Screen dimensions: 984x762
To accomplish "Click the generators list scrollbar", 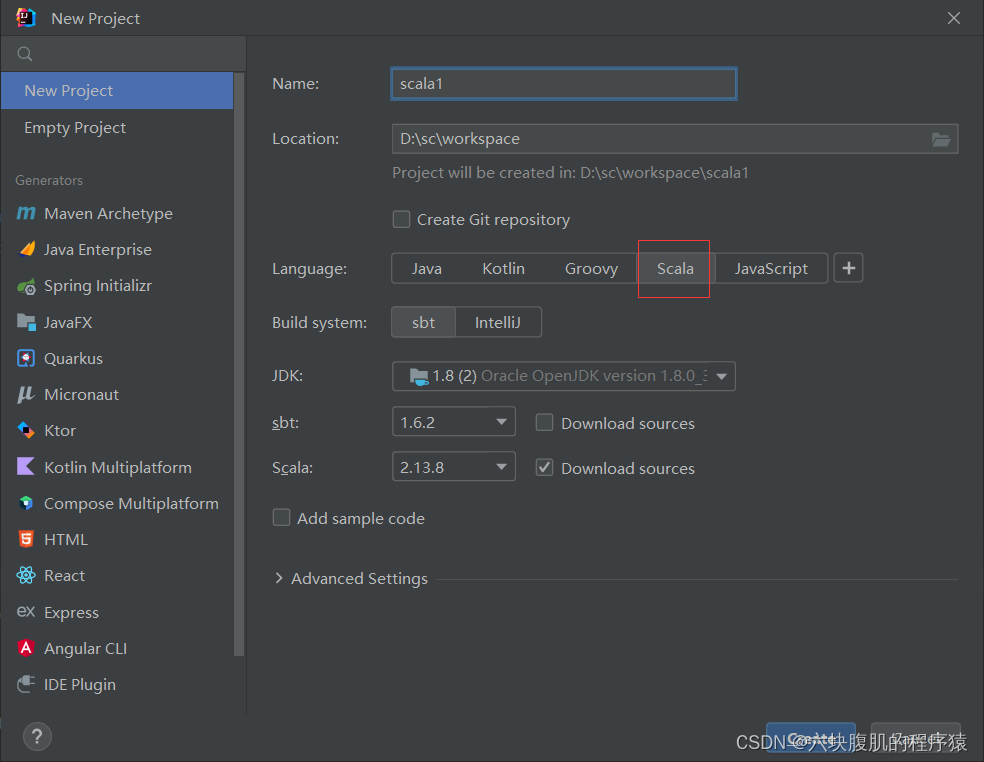I will click(238, 364).
